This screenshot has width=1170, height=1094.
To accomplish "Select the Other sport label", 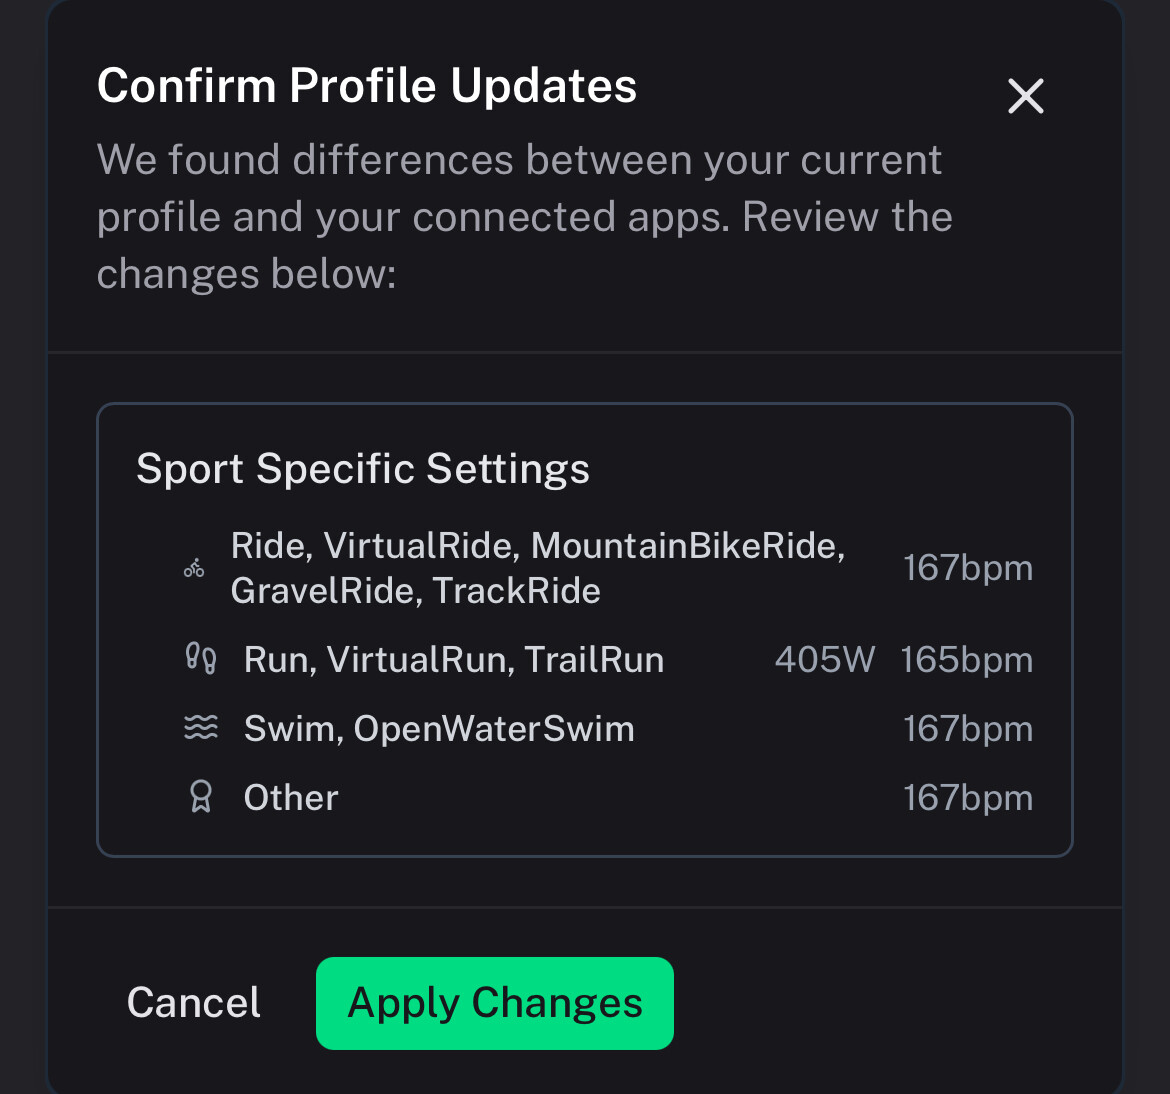I will (x=291, y=798).
